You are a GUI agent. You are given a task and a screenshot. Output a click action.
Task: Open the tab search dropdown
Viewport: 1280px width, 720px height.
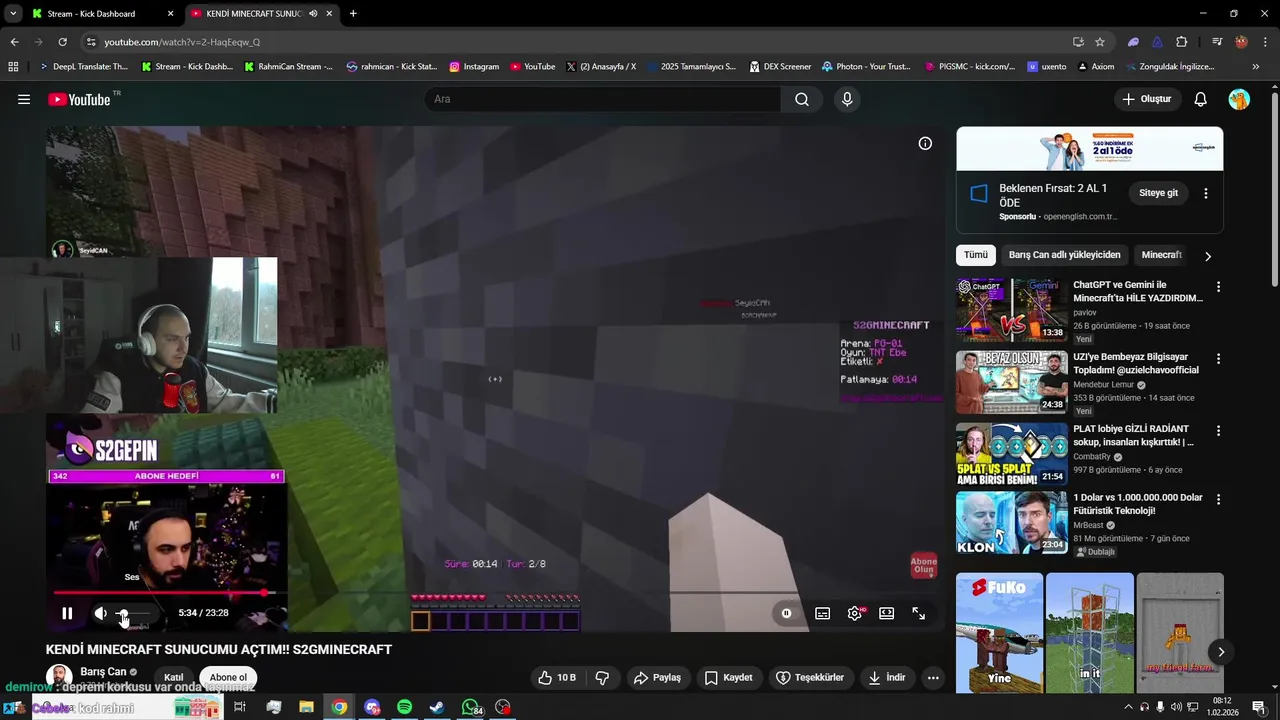(x=12, y=14)
